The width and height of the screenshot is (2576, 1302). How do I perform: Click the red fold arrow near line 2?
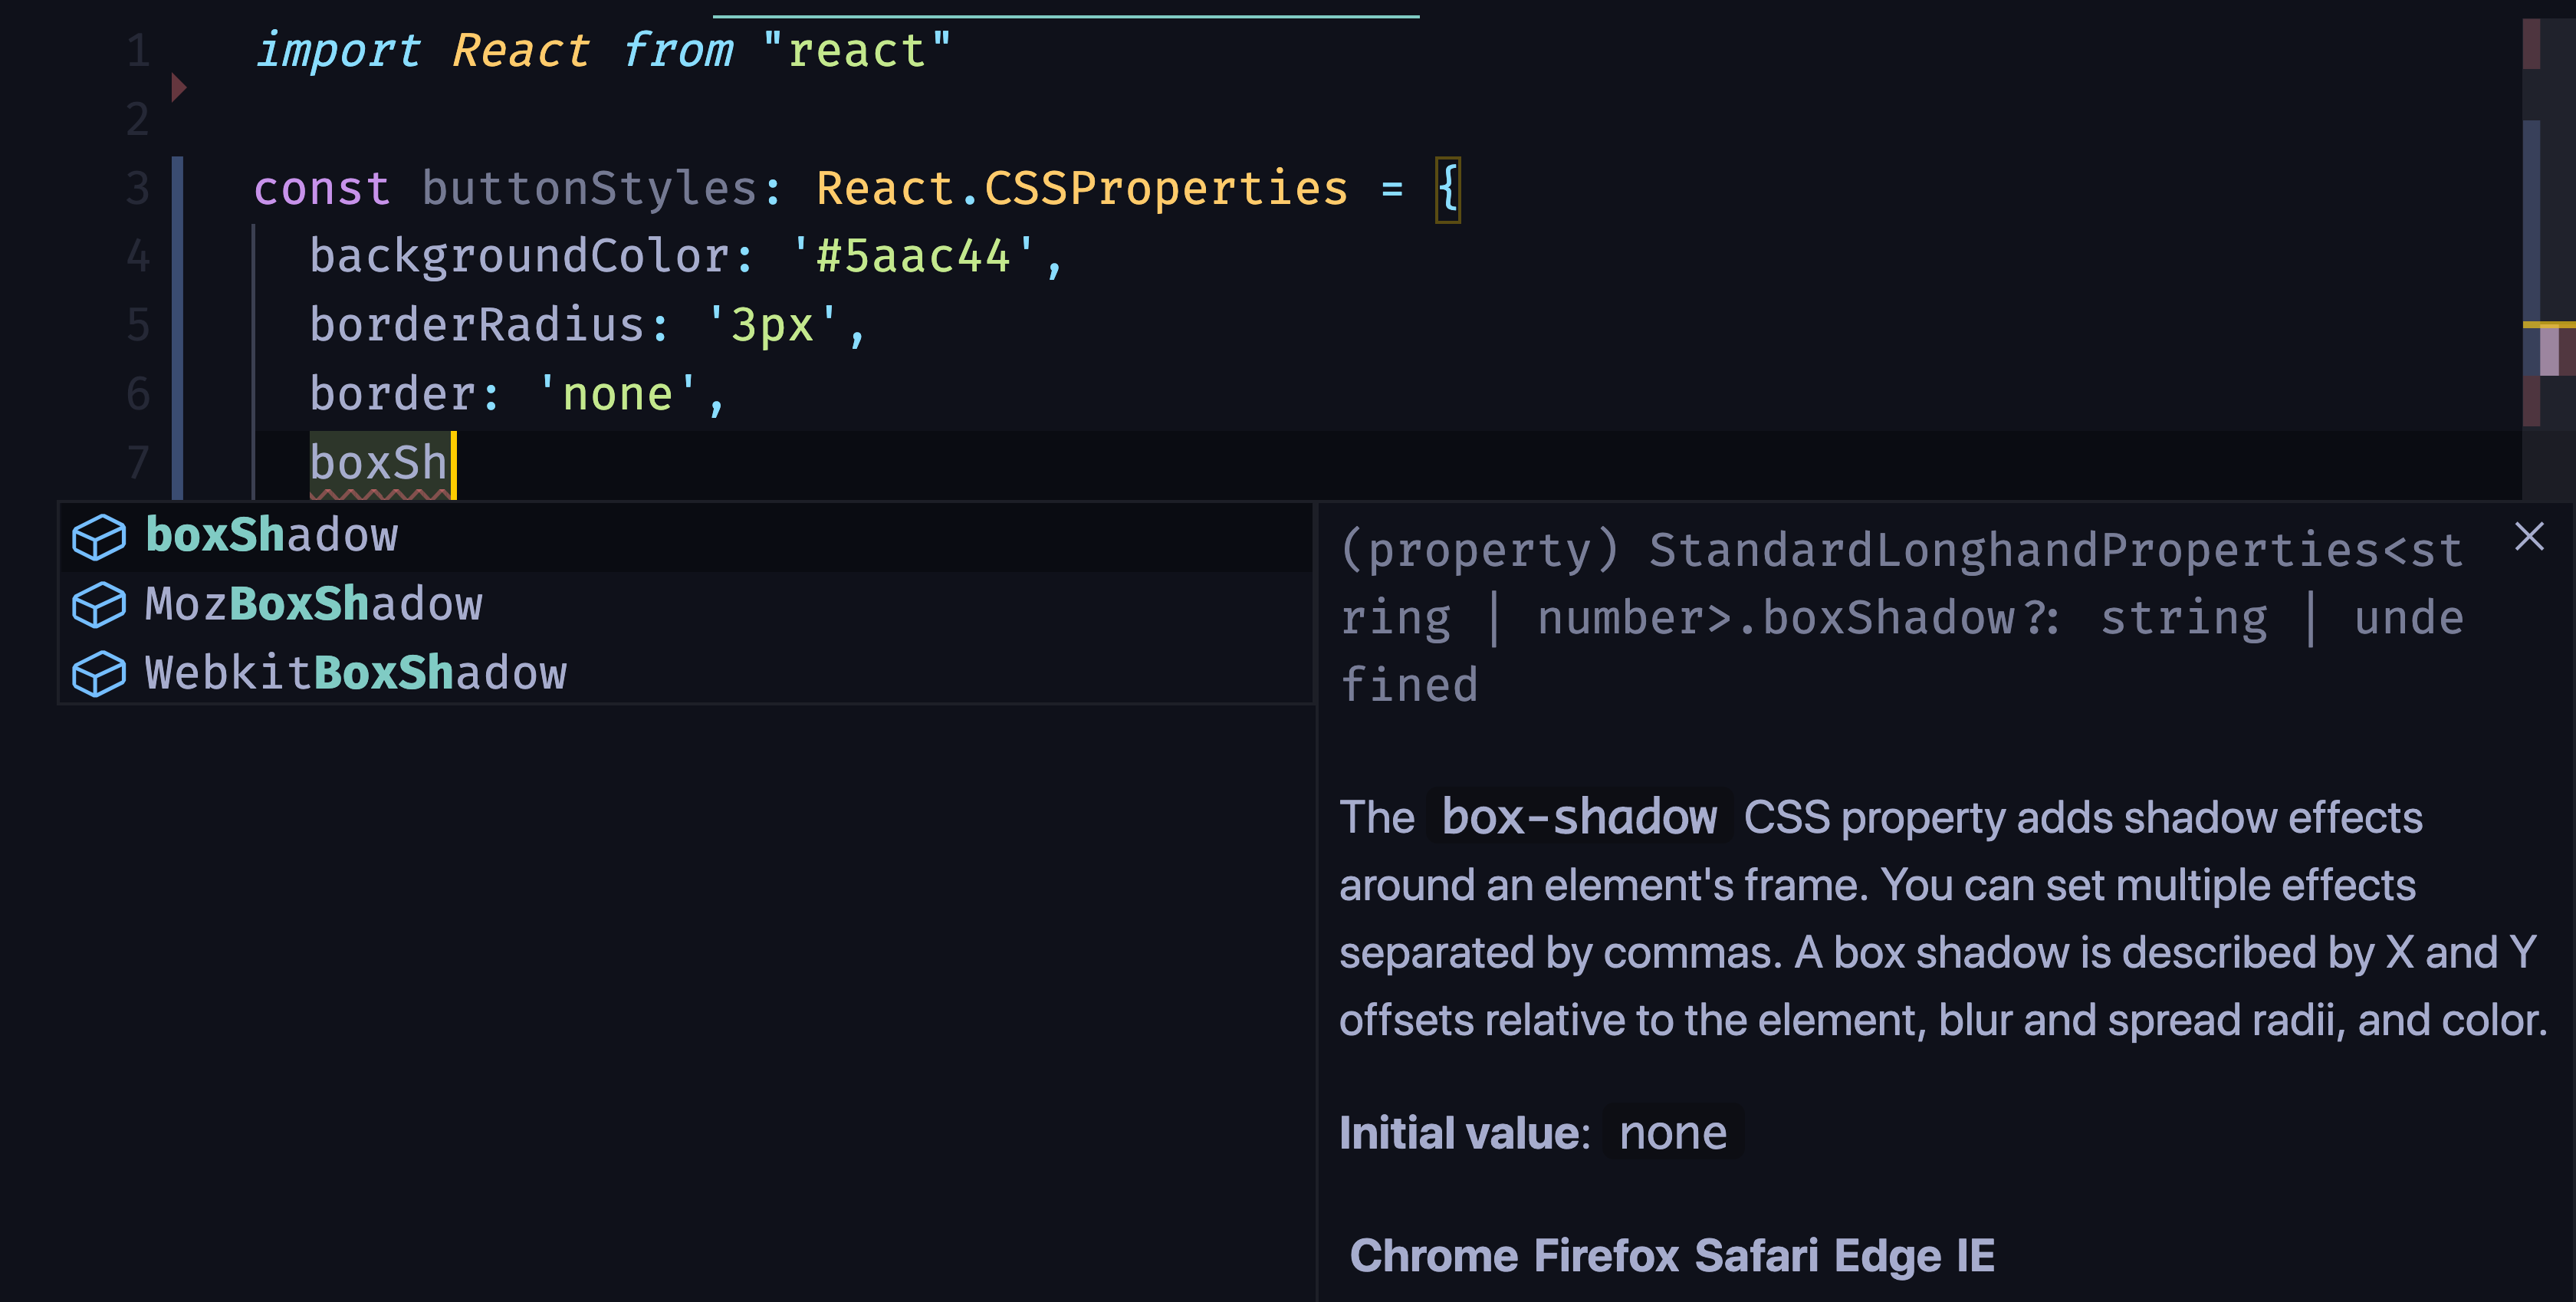click(179, 88)
